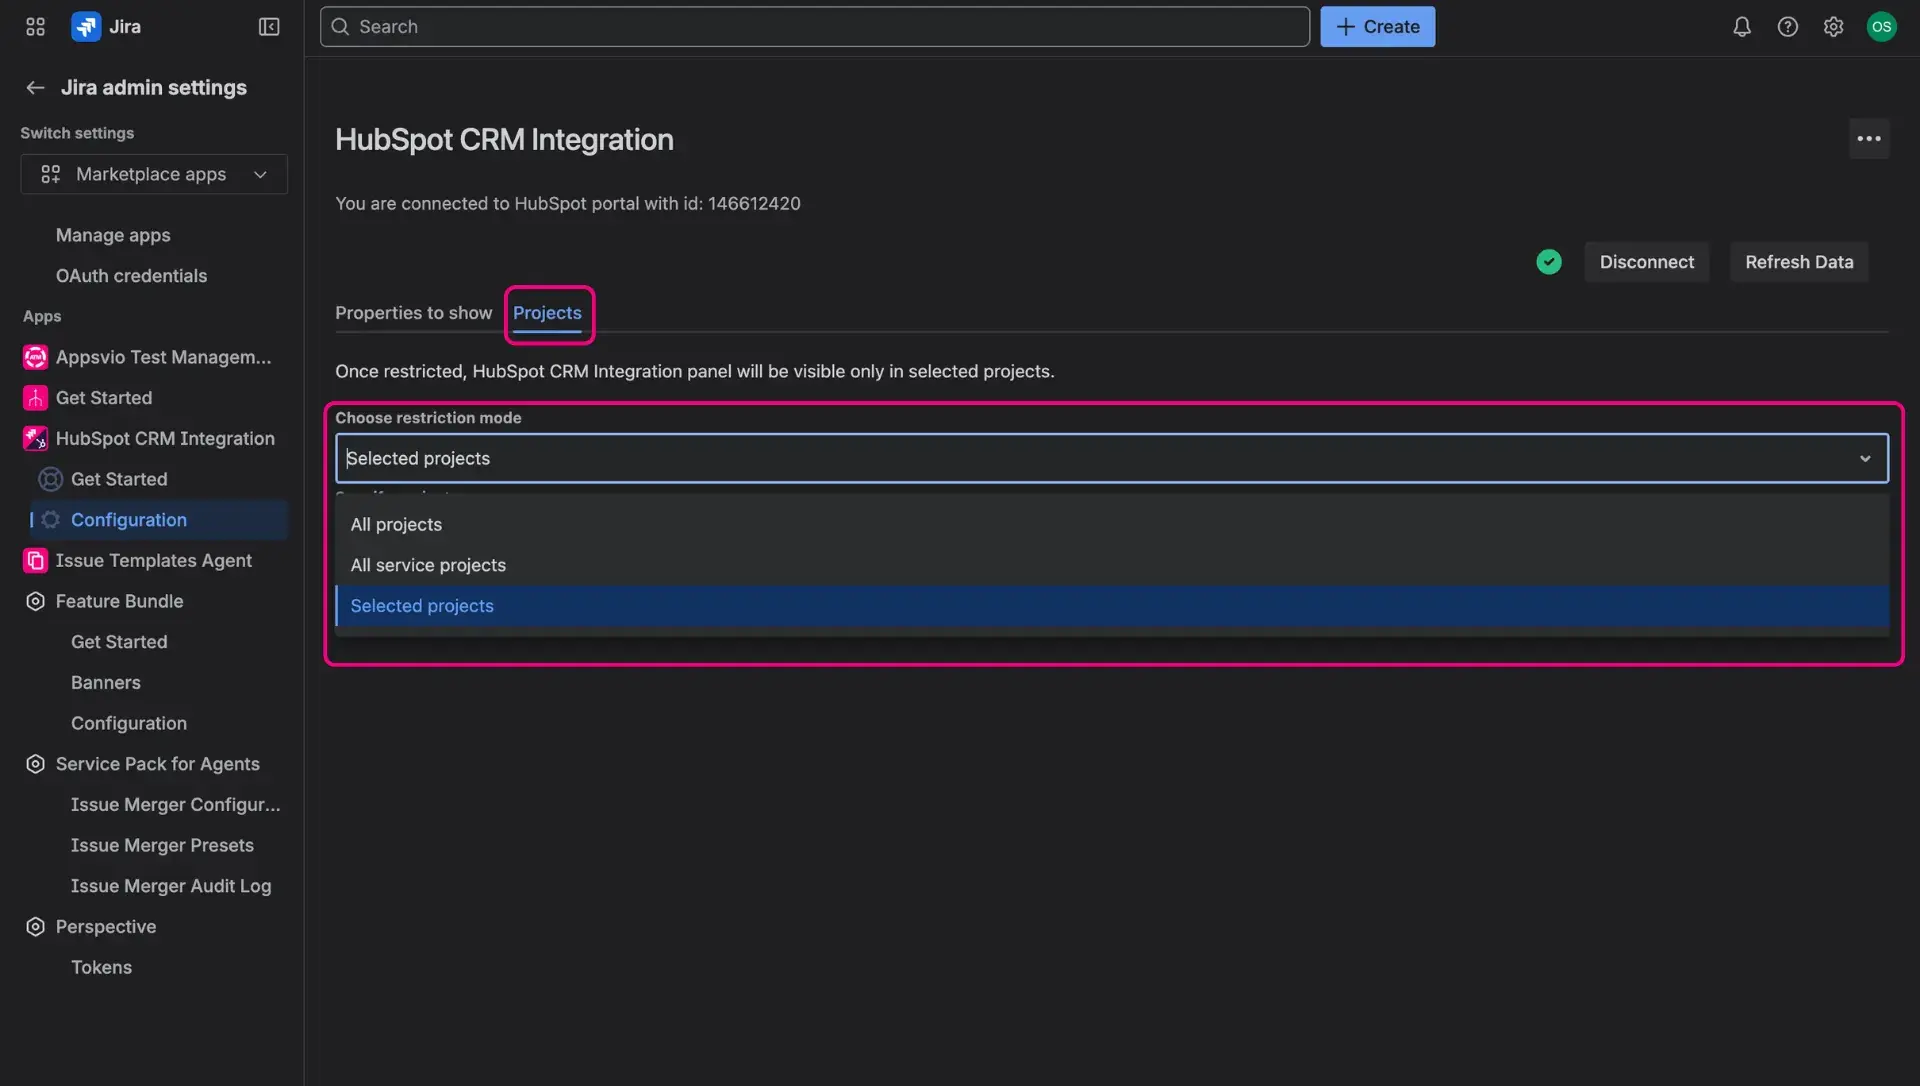Open the help question mark icon

pyautogui.click(x=1787, y=26)
